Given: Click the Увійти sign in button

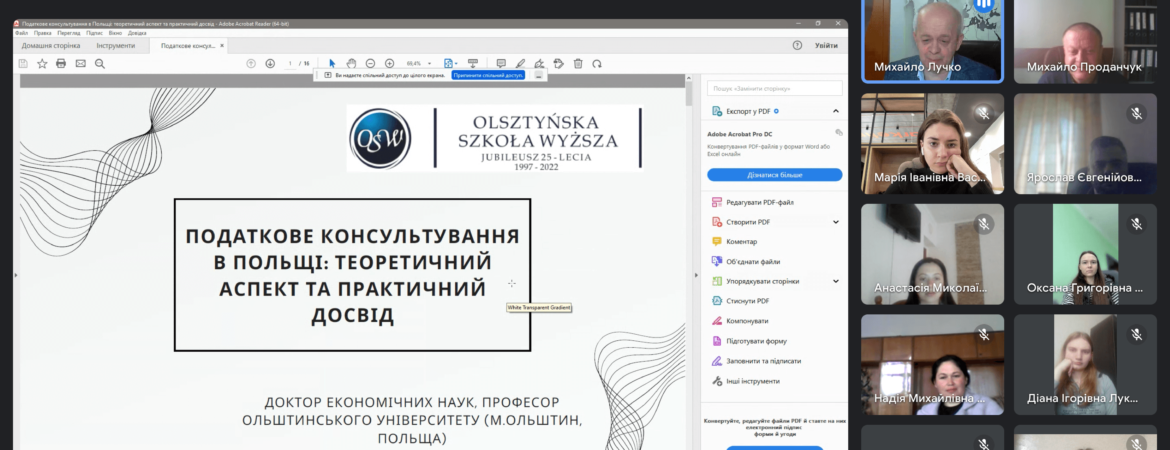Looking at the screenshot, I should pyautogui.click(x=826, y=46).
